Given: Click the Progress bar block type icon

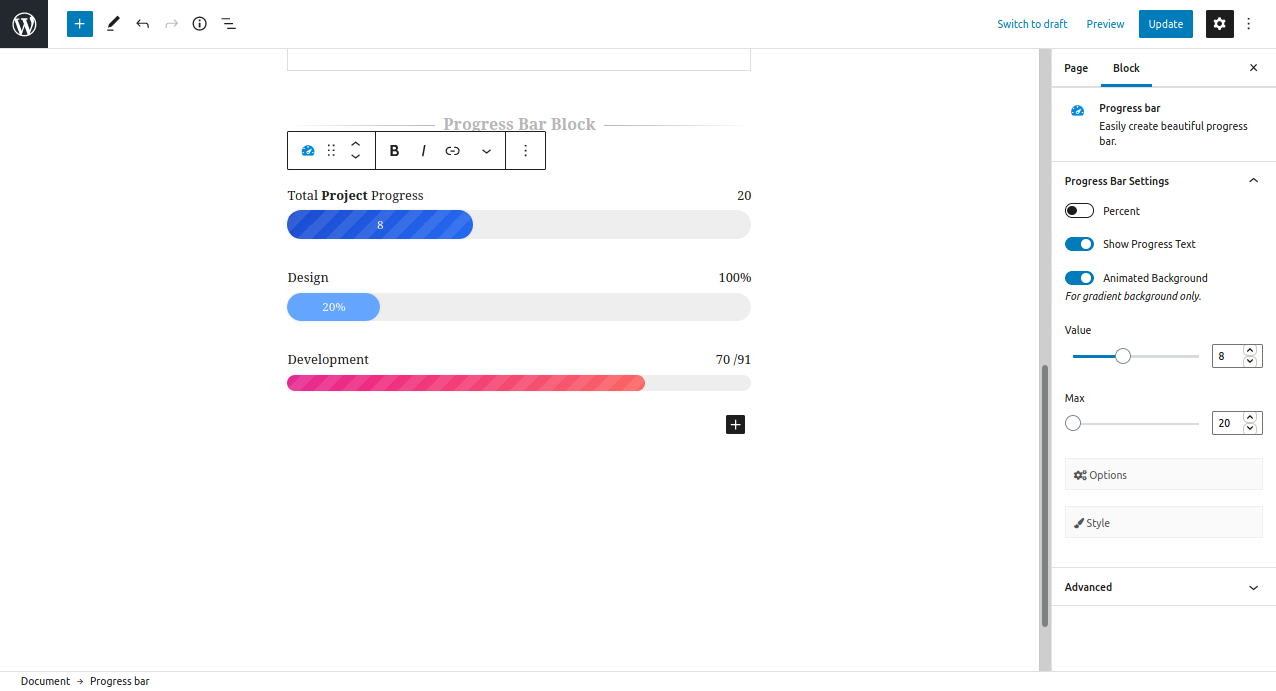Looking at the screenshot, I should point(308,151).
